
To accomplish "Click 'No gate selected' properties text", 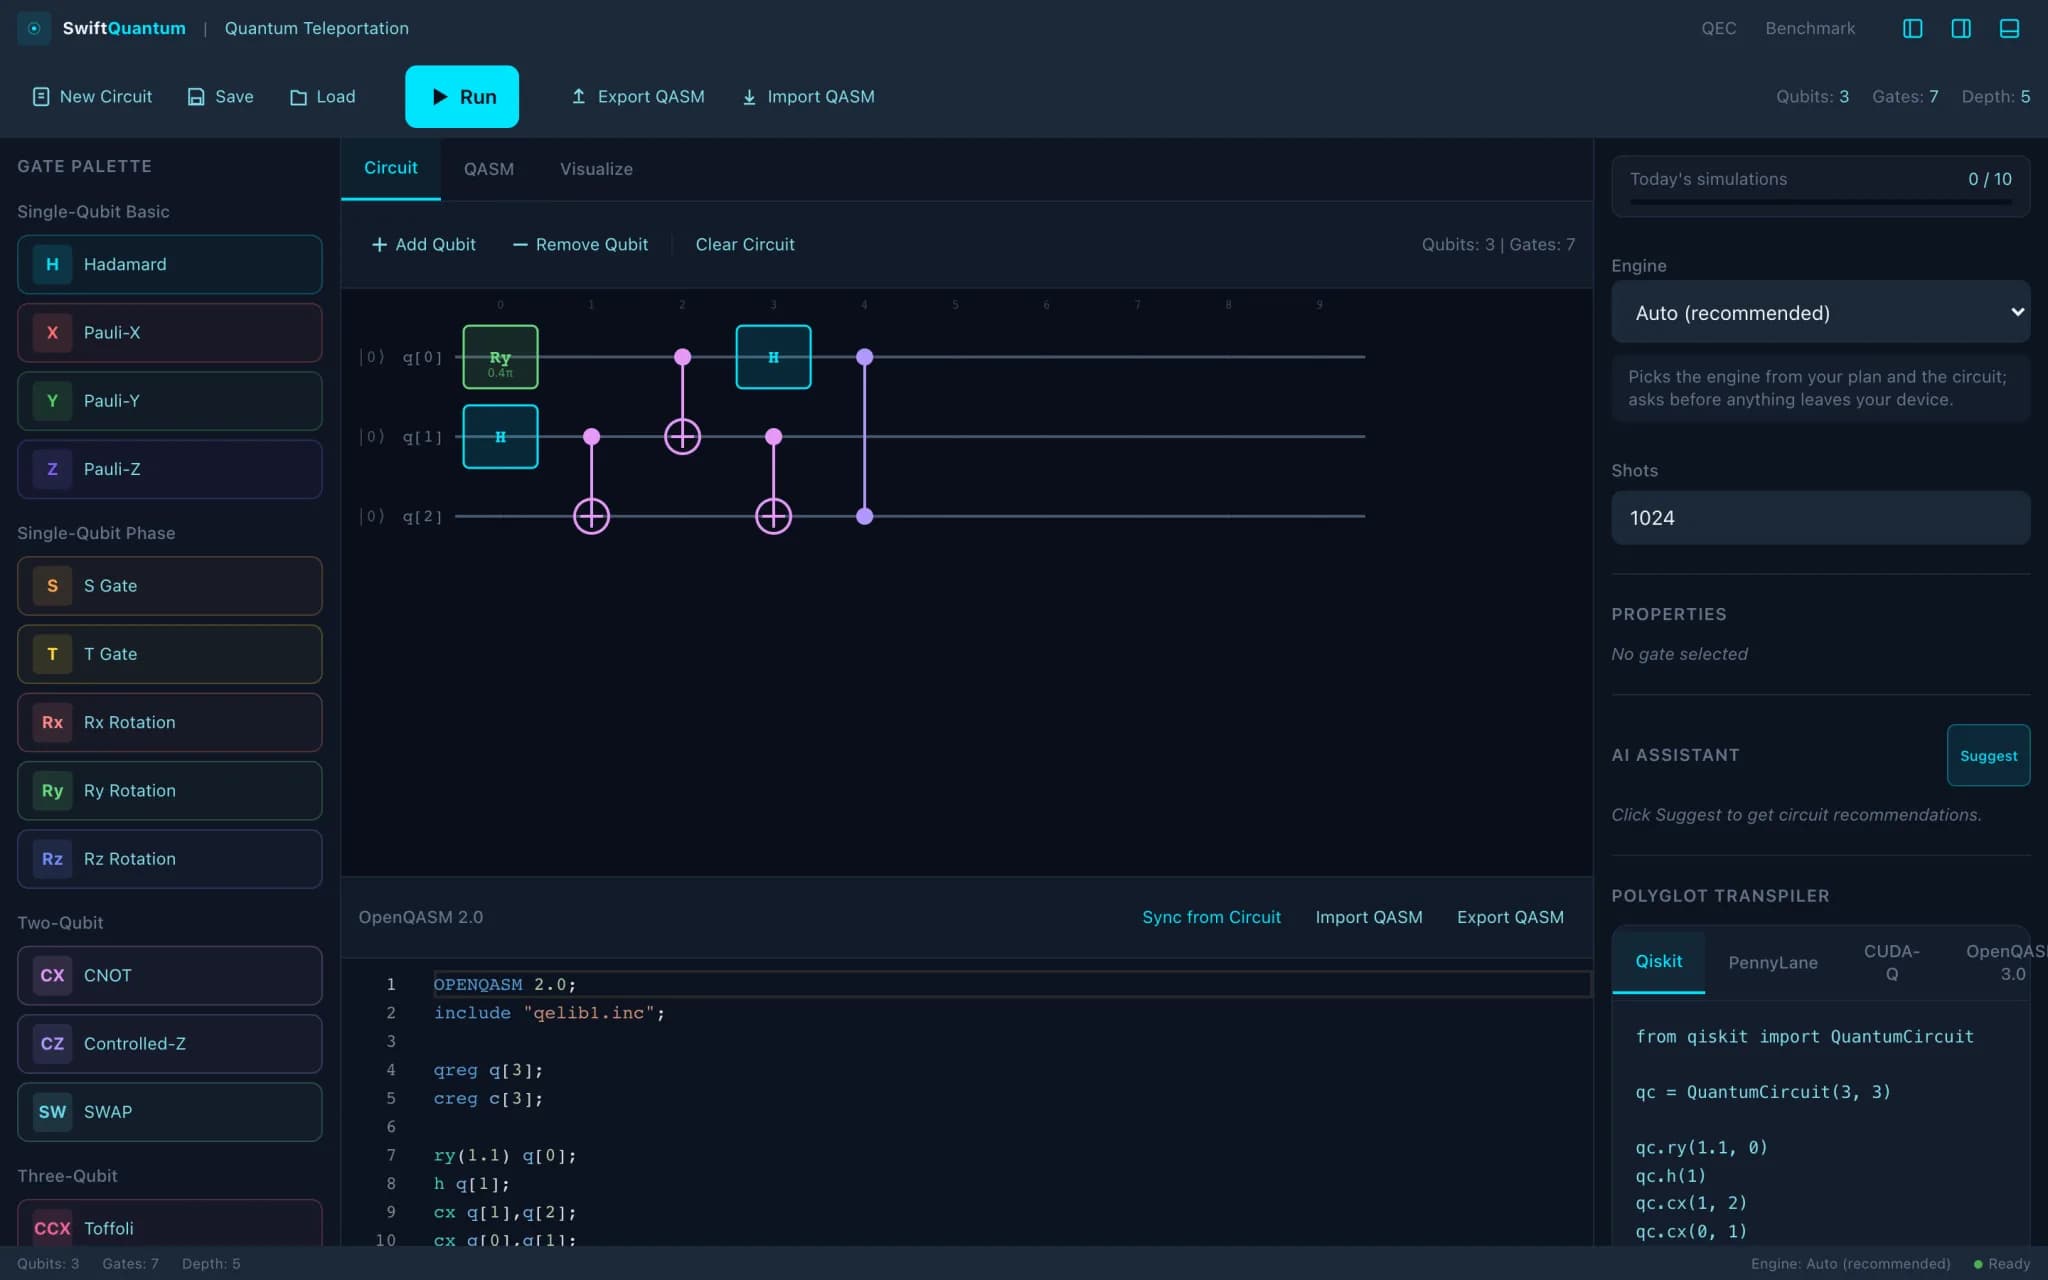I will [1679, 654].
